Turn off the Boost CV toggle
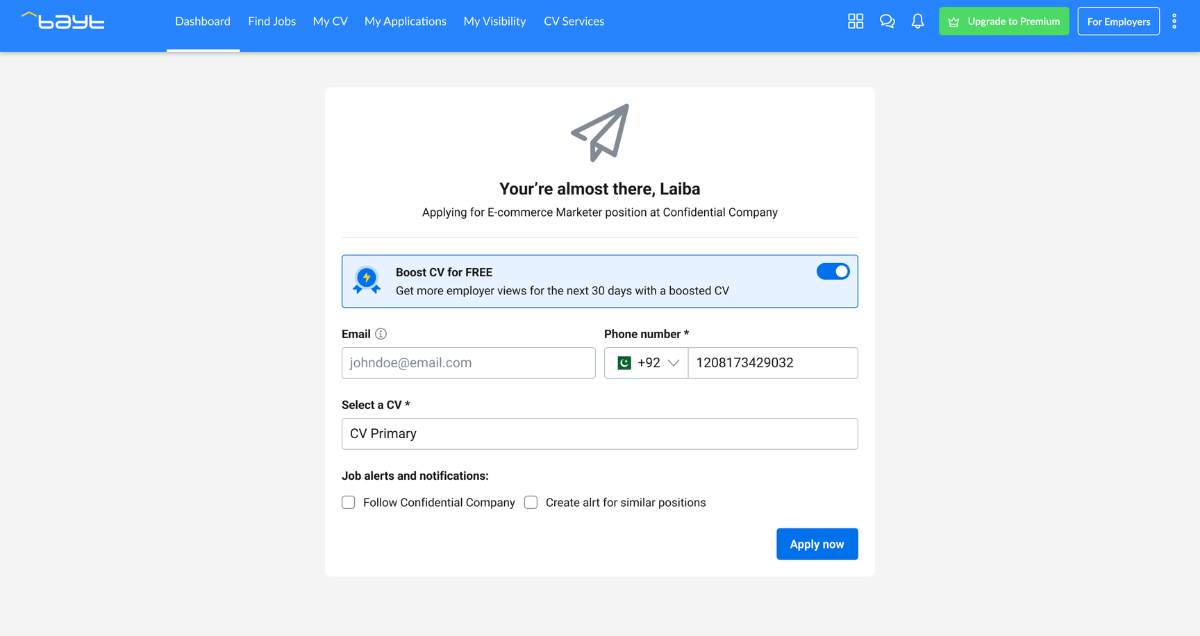Viewport: 1200px width, 636px height. tap(833, 271)
